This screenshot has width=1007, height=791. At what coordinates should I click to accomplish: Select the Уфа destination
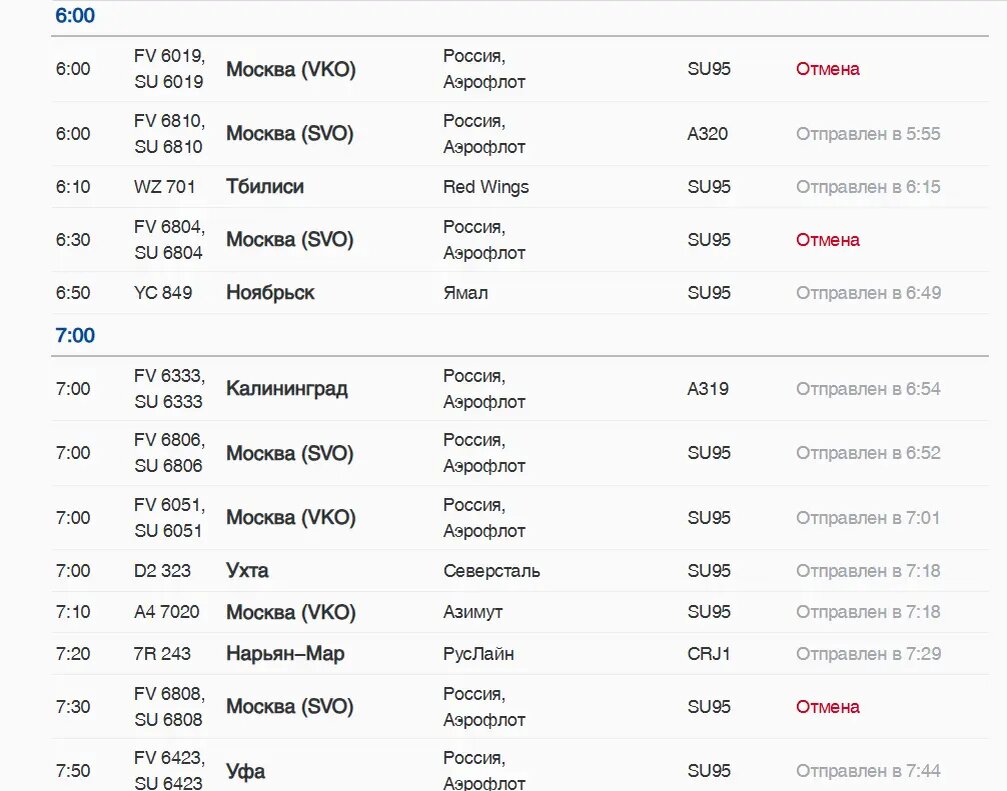[245, 771]
